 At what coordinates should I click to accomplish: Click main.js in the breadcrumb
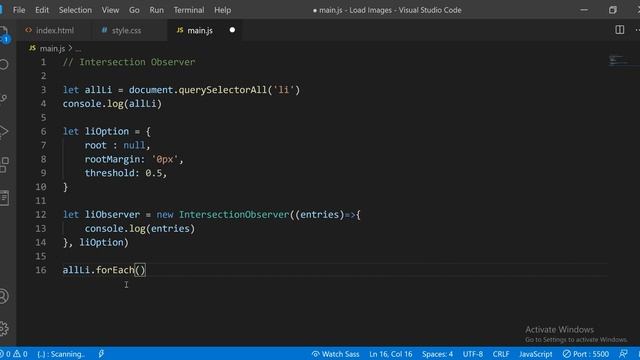tap(52, 49)
